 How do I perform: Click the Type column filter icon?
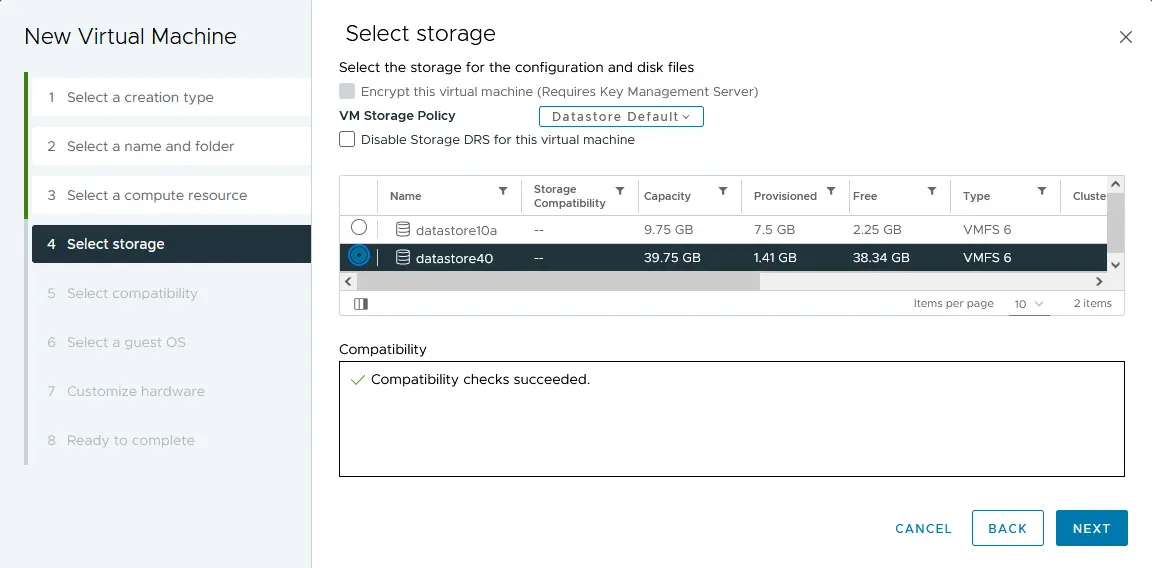(x=1042, y=191)
